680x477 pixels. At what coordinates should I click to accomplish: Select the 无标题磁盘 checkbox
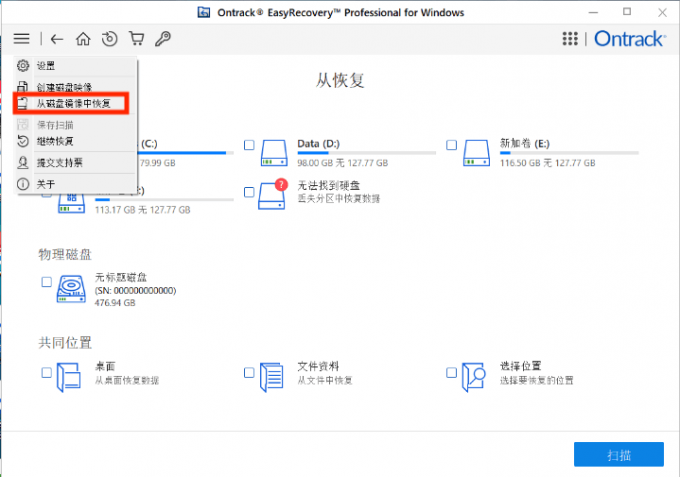click(x=46, y=282)
